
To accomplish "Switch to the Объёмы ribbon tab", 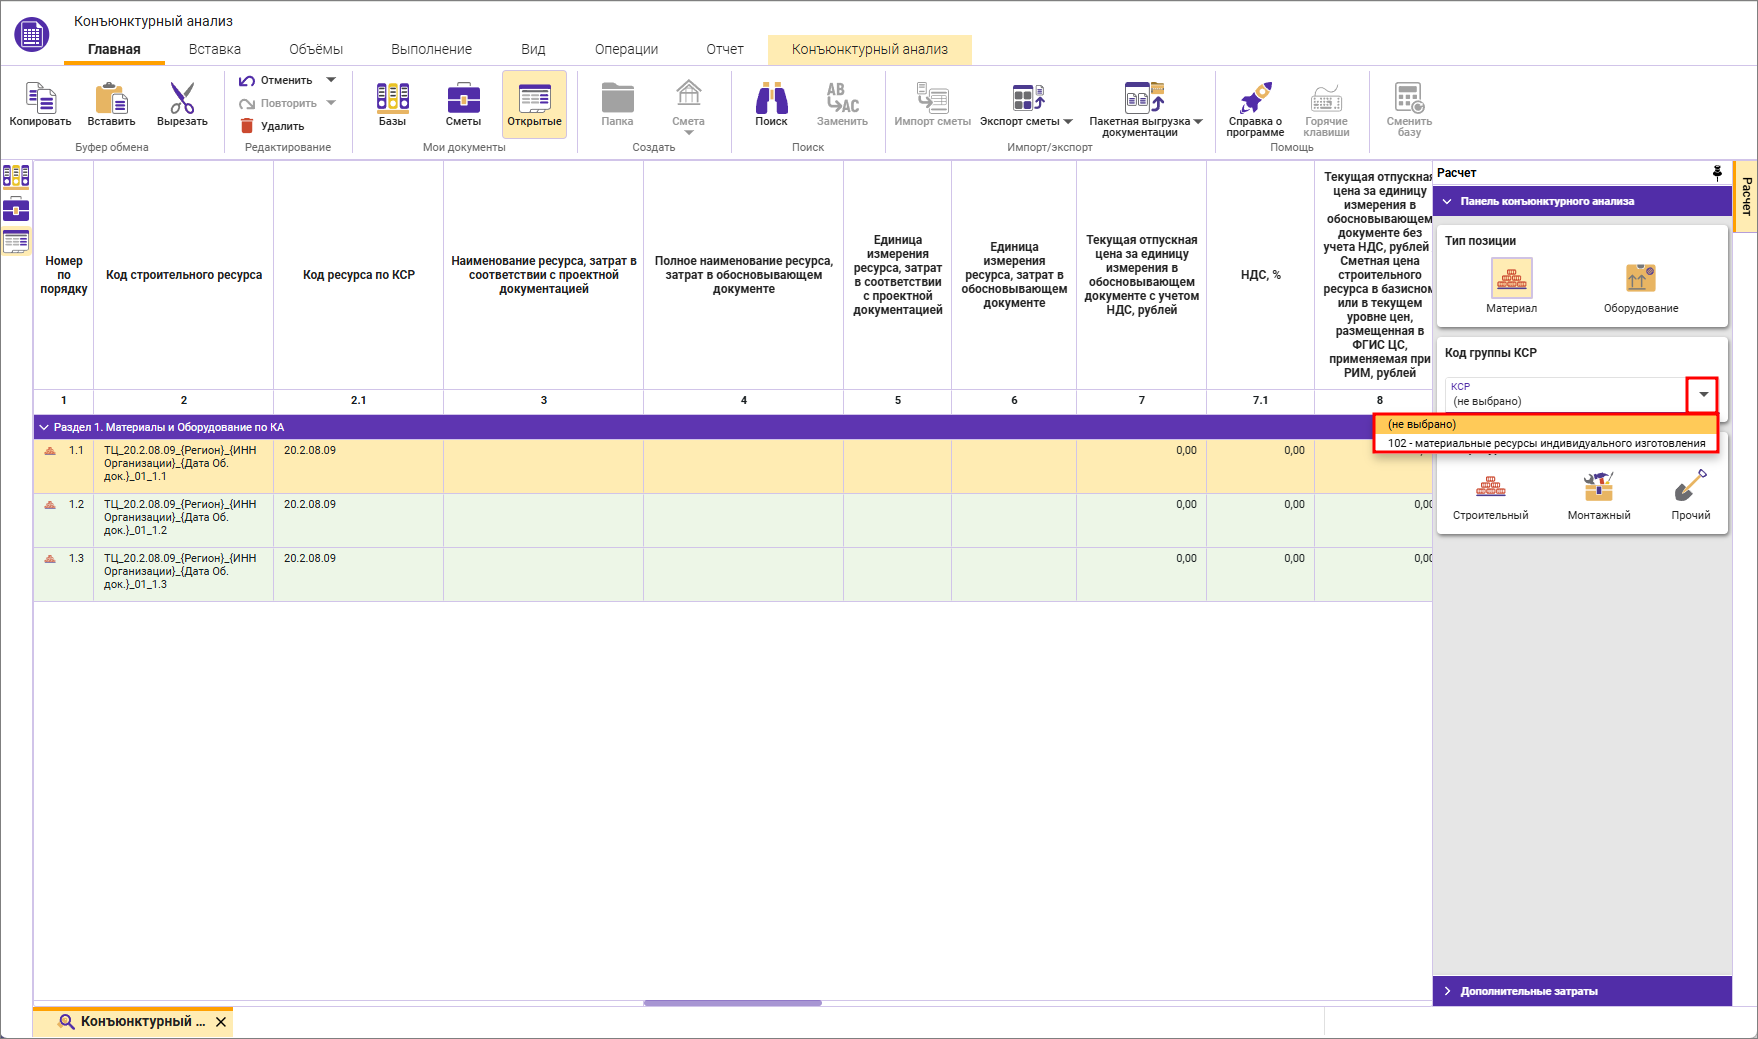I will click(316, 49).
